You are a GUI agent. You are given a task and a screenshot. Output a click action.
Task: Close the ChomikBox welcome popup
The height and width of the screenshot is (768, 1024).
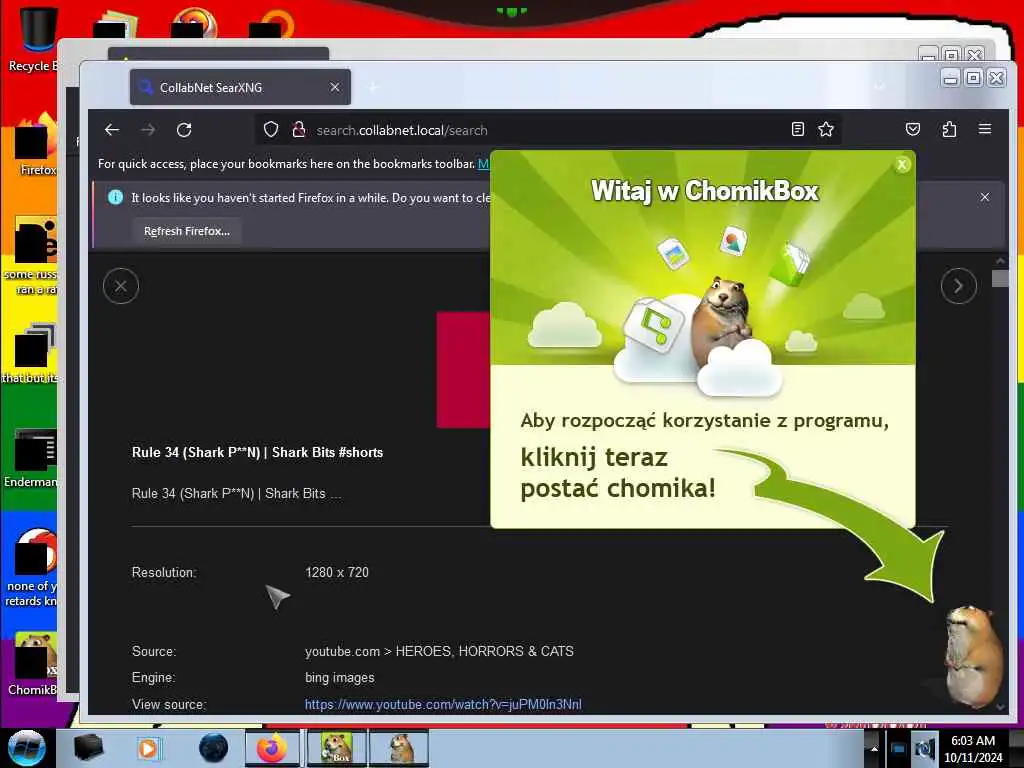902,165
